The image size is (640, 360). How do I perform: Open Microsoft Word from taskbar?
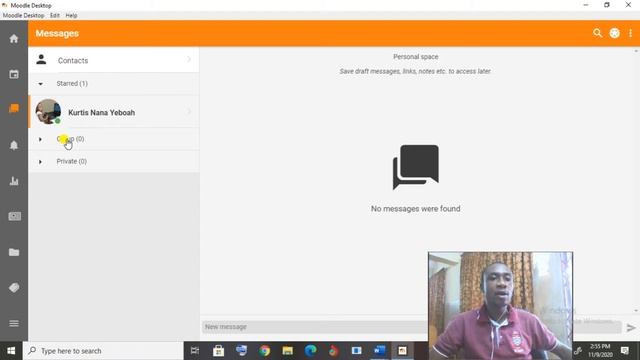point(380,351)
